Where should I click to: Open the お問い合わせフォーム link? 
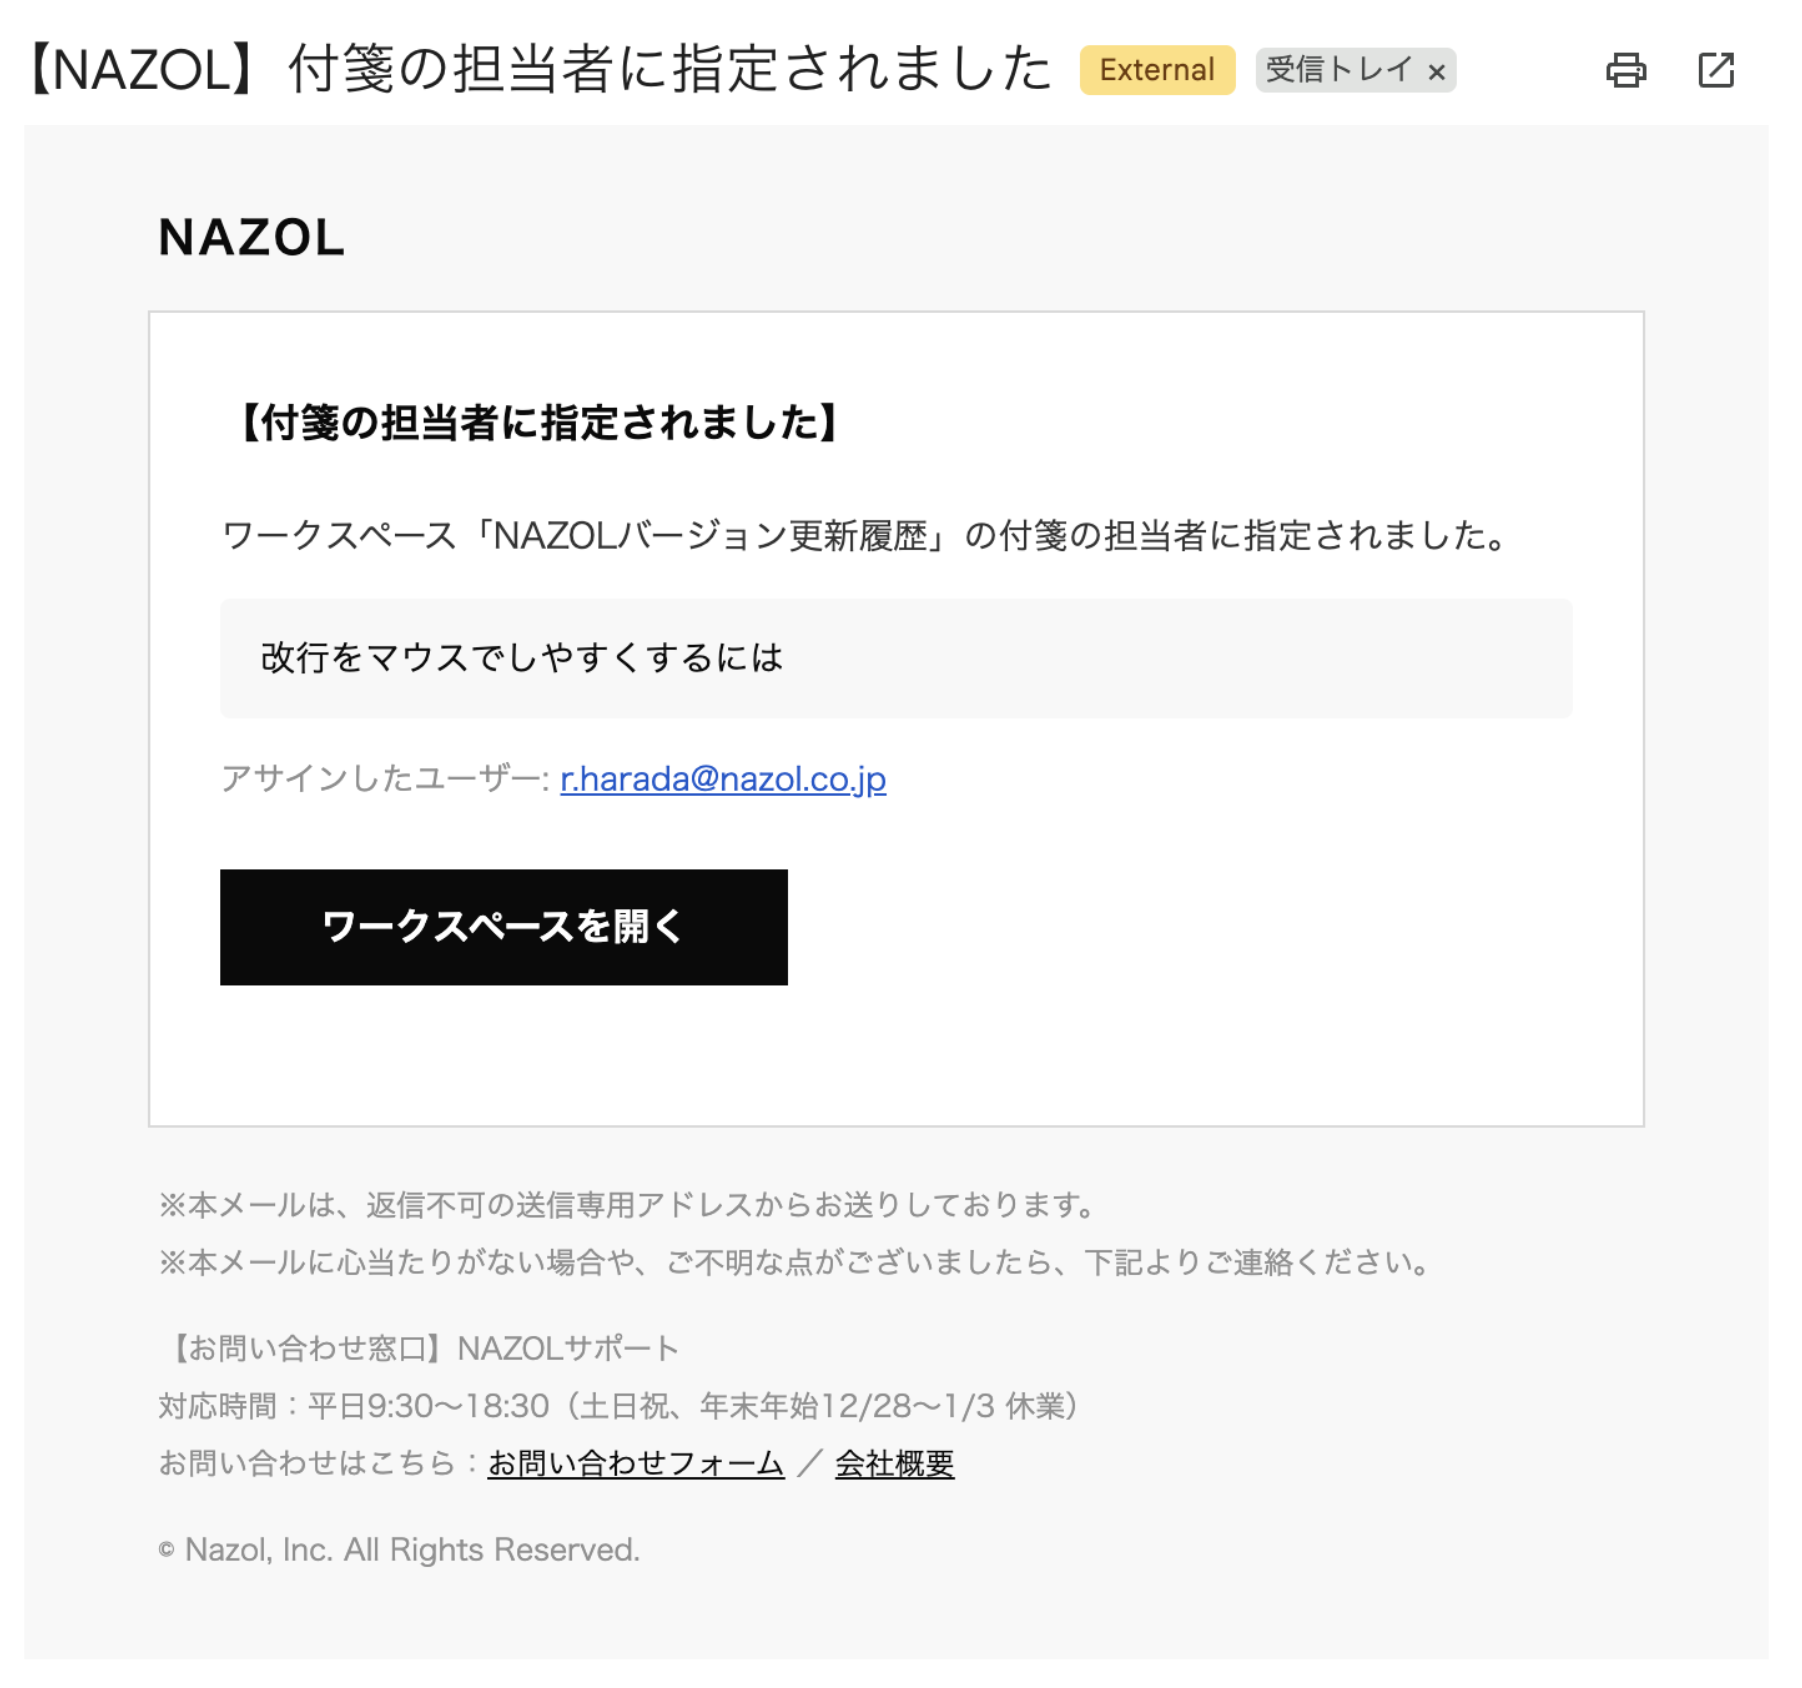tap(636, 1464)
